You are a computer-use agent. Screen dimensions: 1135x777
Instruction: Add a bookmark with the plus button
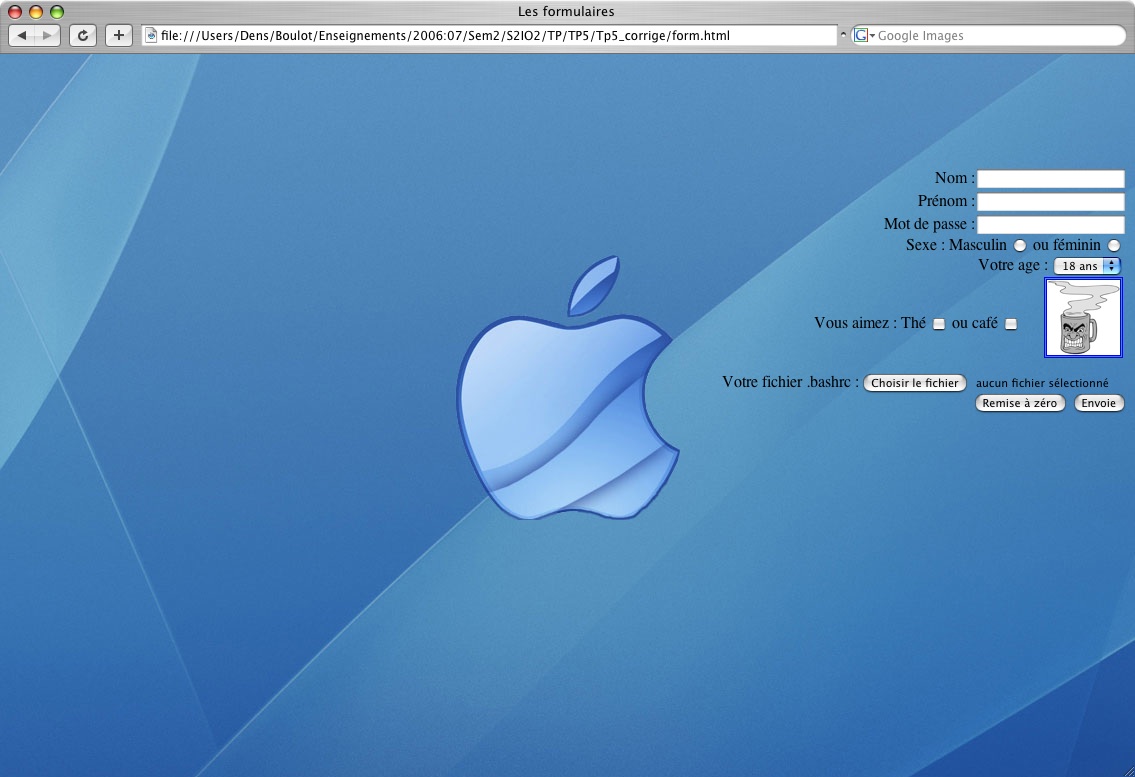point(119,35)
